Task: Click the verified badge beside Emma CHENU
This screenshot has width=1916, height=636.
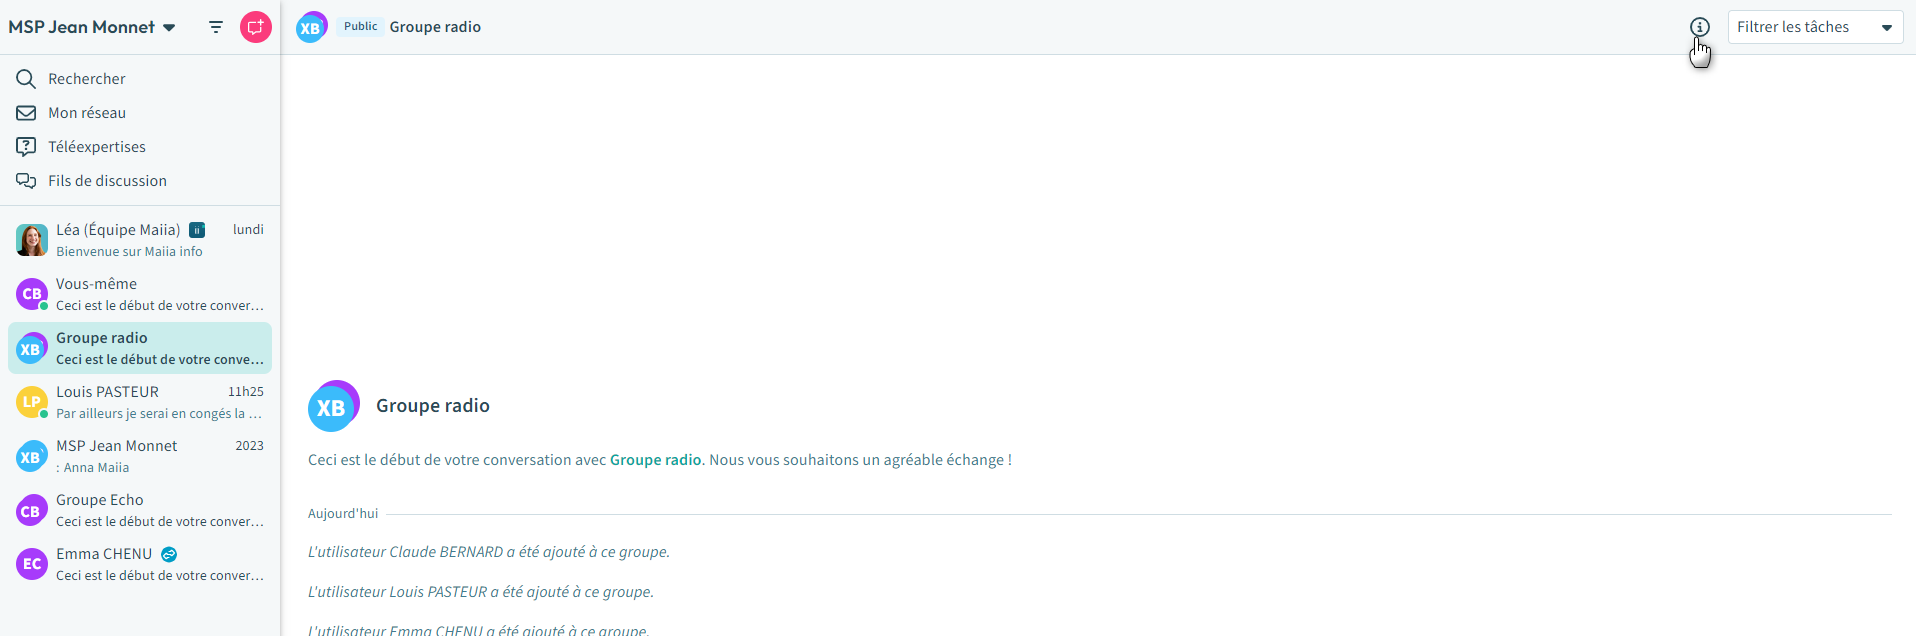Action: [x=169, y=554]
